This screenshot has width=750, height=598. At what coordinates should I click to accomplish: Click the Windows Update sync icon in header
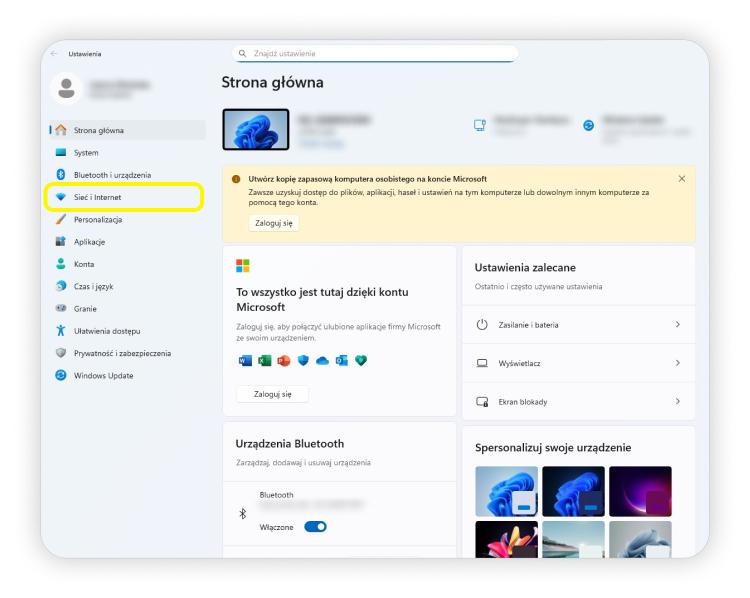[x=588, y=125]
